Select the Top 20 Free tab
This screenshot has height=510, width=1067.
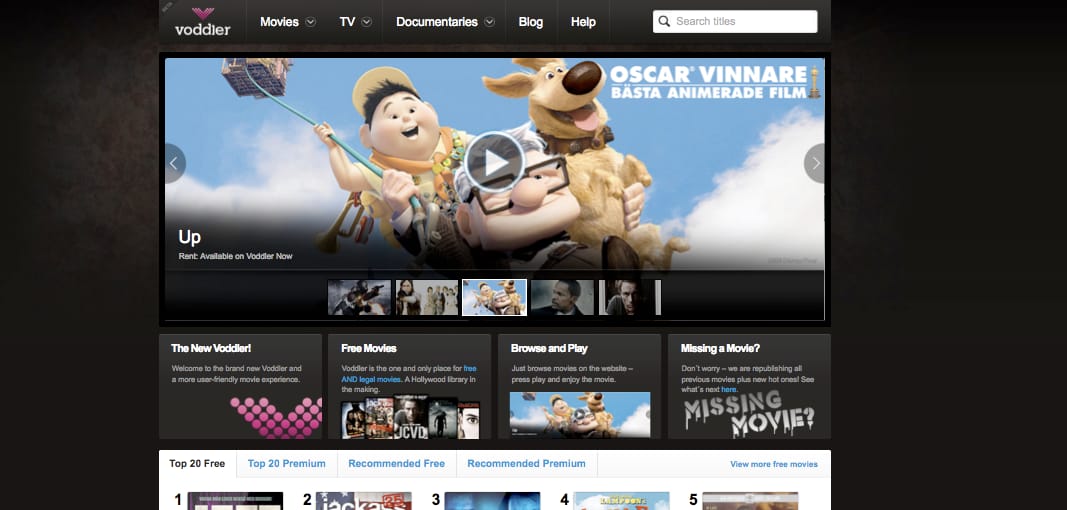coord(197,464)
